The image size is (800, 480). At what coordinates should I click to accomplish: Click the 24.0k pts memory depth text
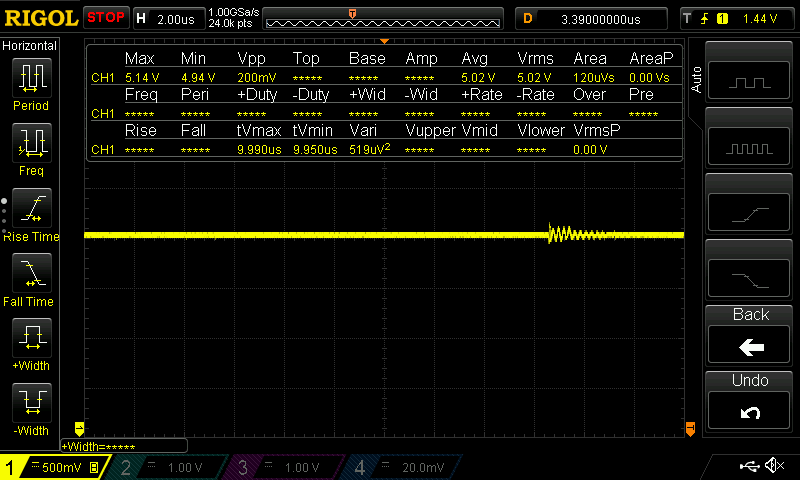coord(230,23)
